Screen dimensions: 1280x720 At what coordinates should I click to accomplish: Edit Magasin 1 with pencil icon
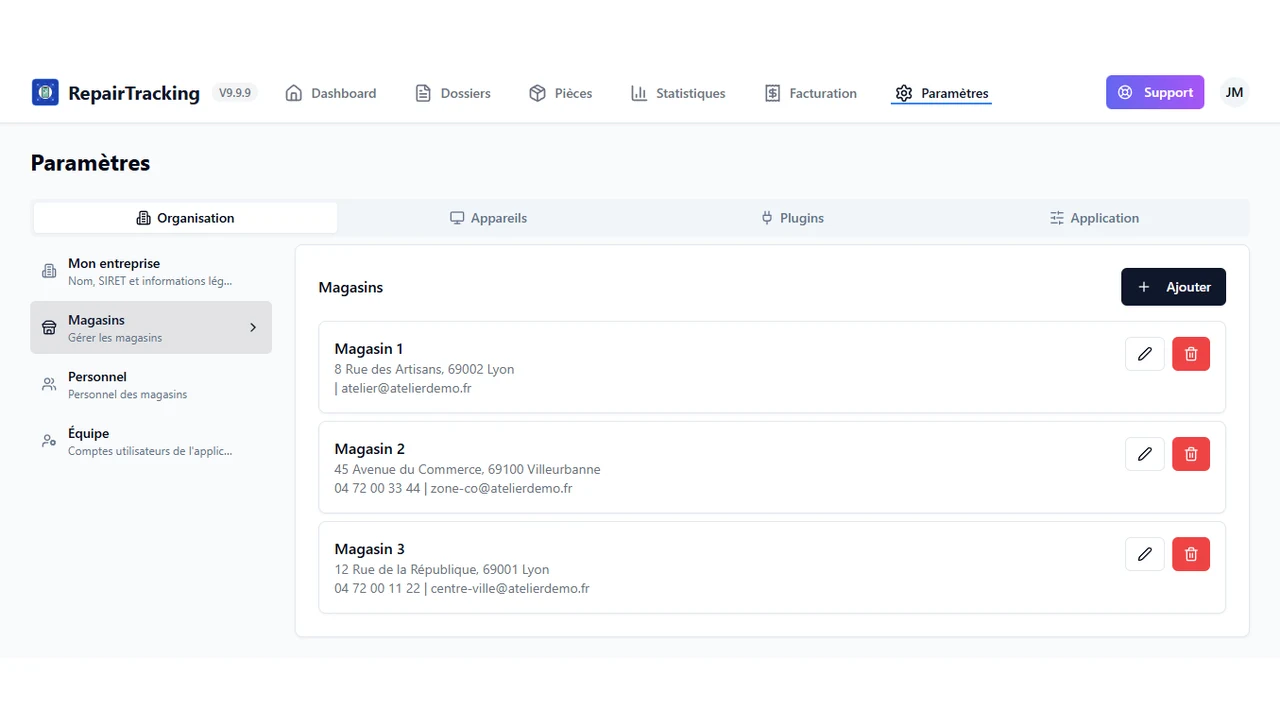tap(1145, 354)
